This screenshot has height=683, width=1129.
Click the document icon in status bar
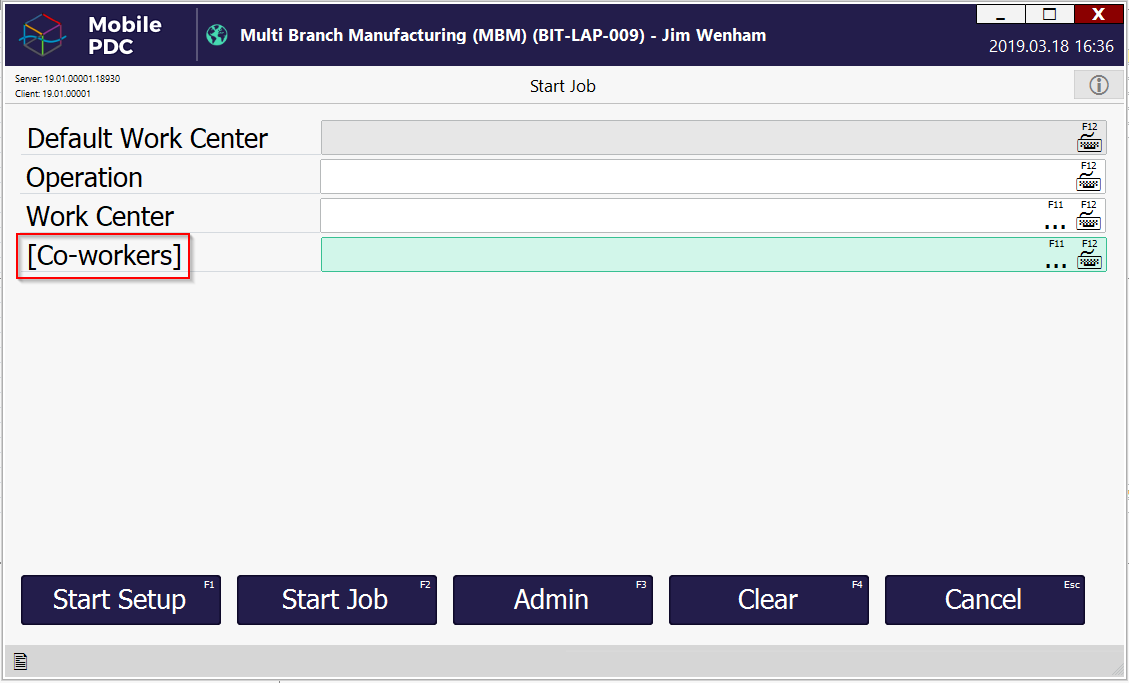tap(20, 661)
